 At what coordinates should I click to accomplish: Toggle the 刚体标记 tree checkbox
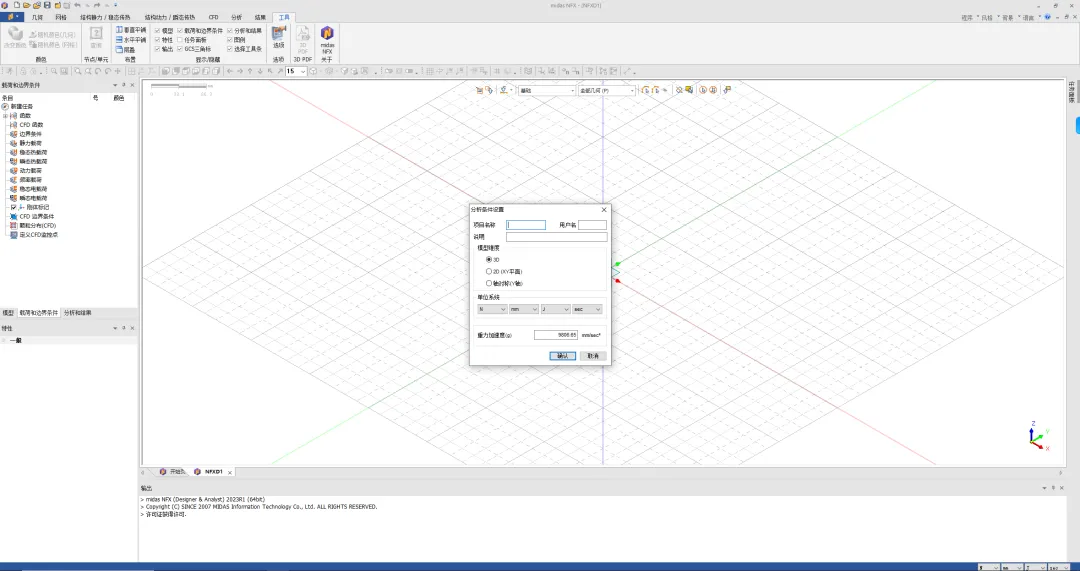(x=14, y=207)
